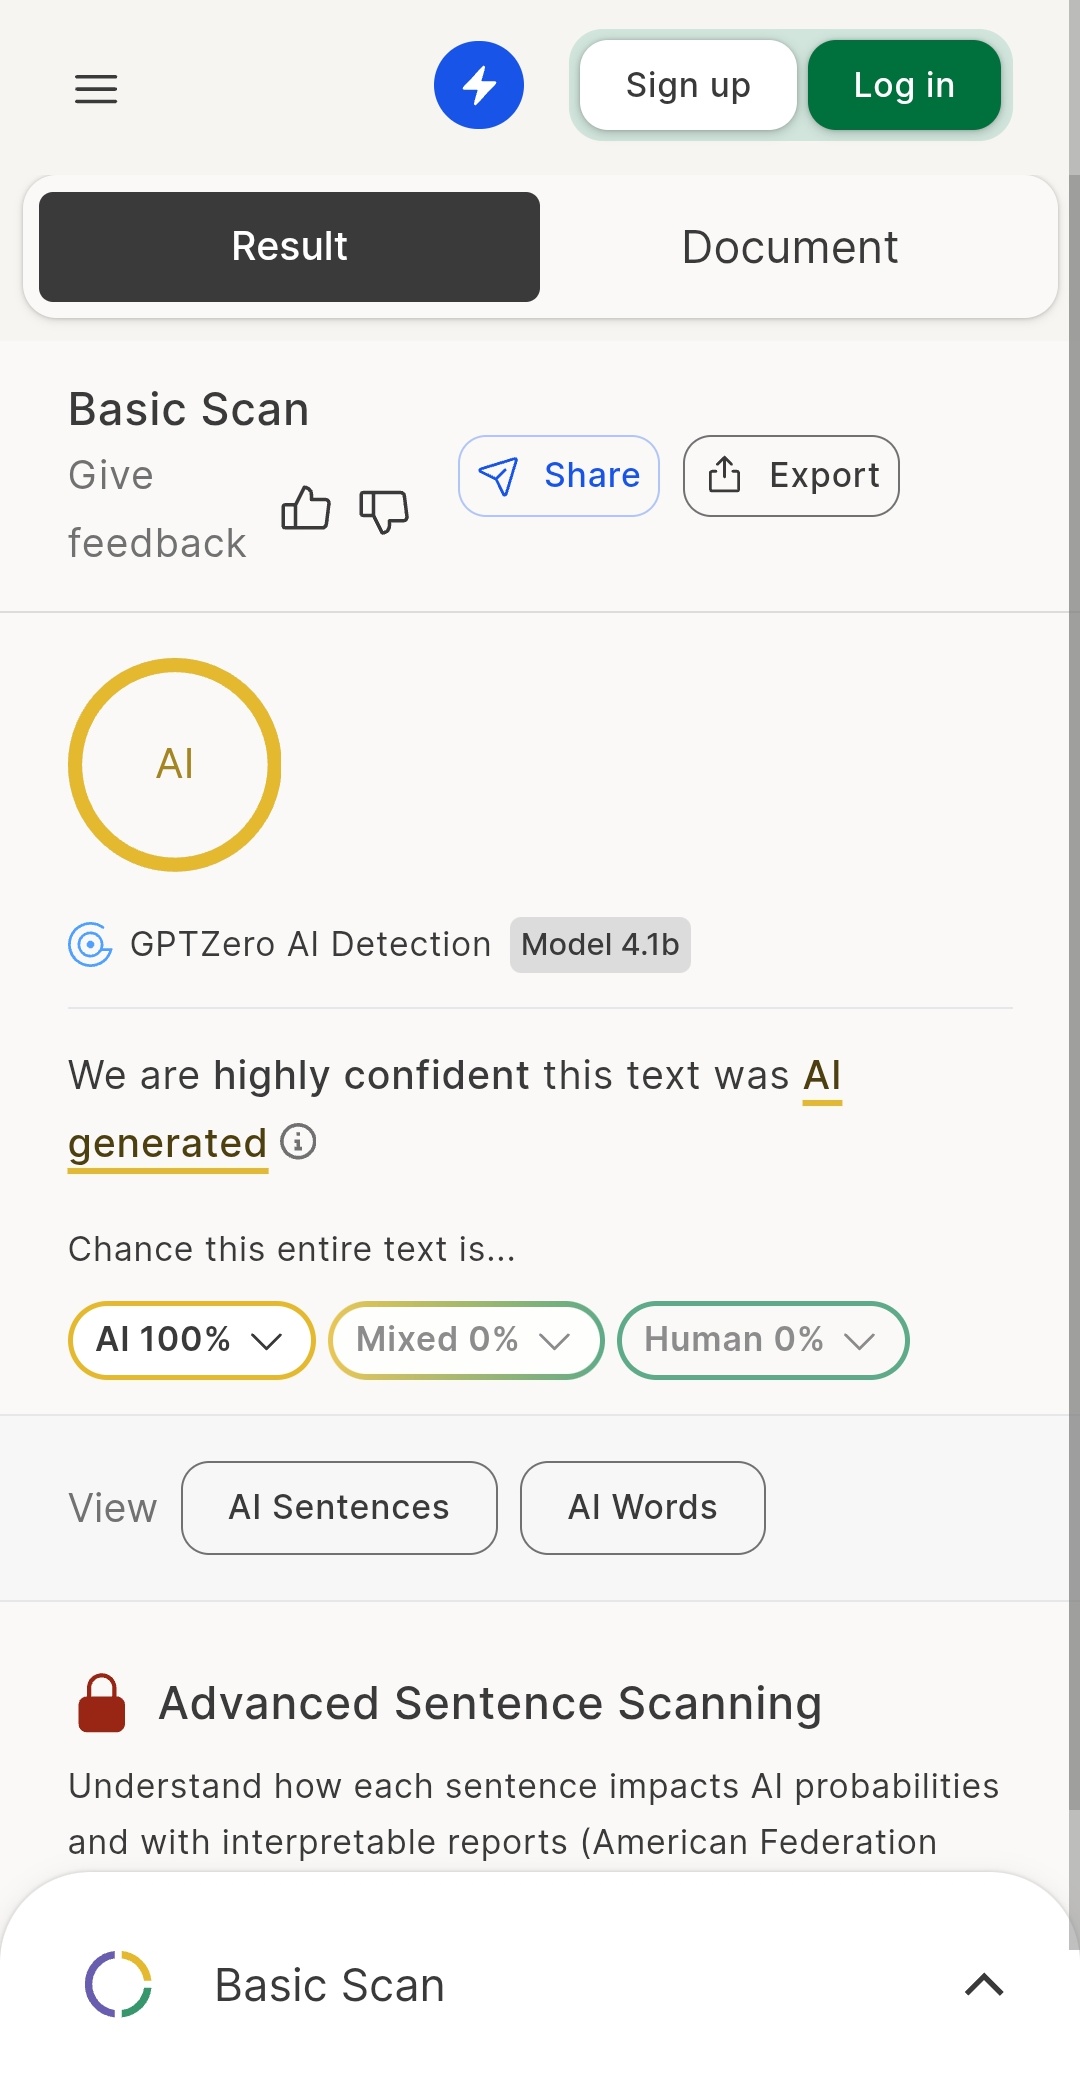Expand the Human 0% dropdown
Screen dimensions: 1080x2097
tap(762, 1340)
